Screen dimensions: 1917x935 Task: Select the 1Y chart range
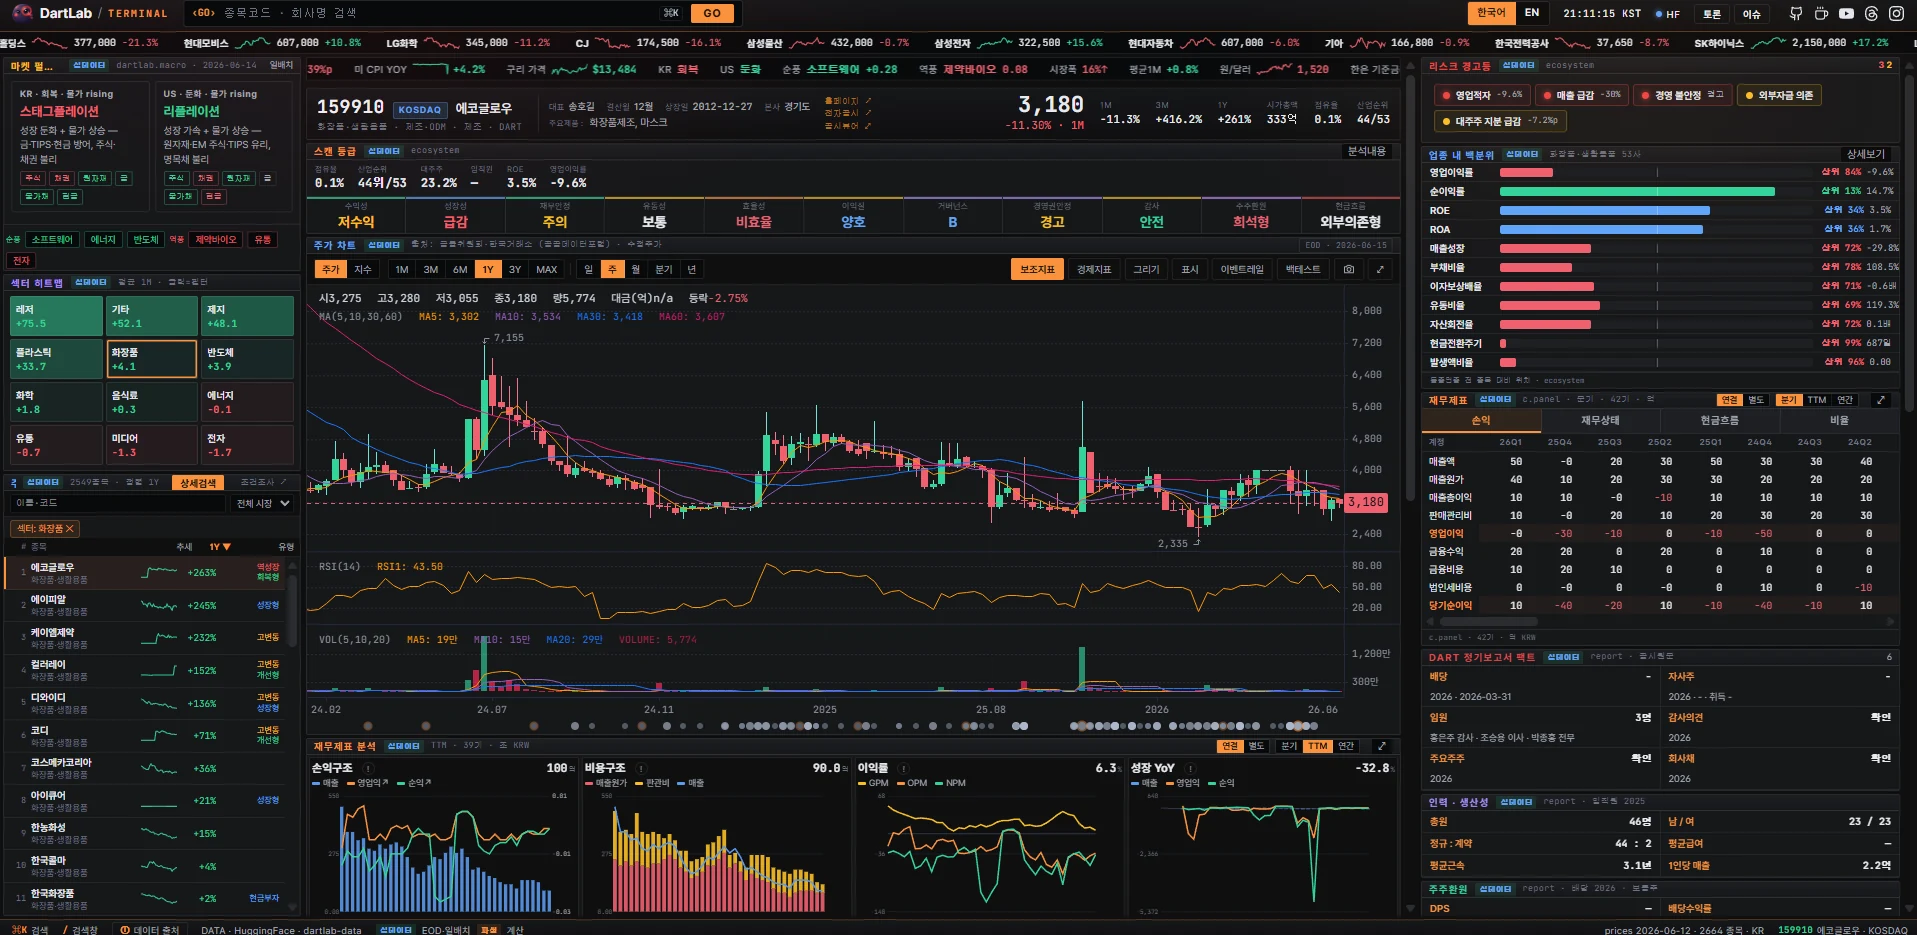[x=487, y=269]
